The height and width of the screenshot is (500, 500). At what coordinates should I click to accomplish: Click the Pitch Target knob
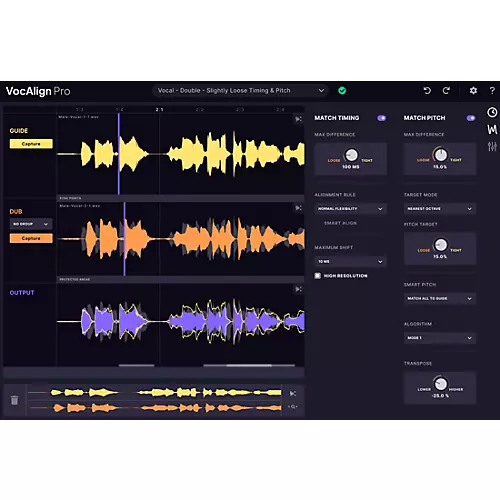440,245
